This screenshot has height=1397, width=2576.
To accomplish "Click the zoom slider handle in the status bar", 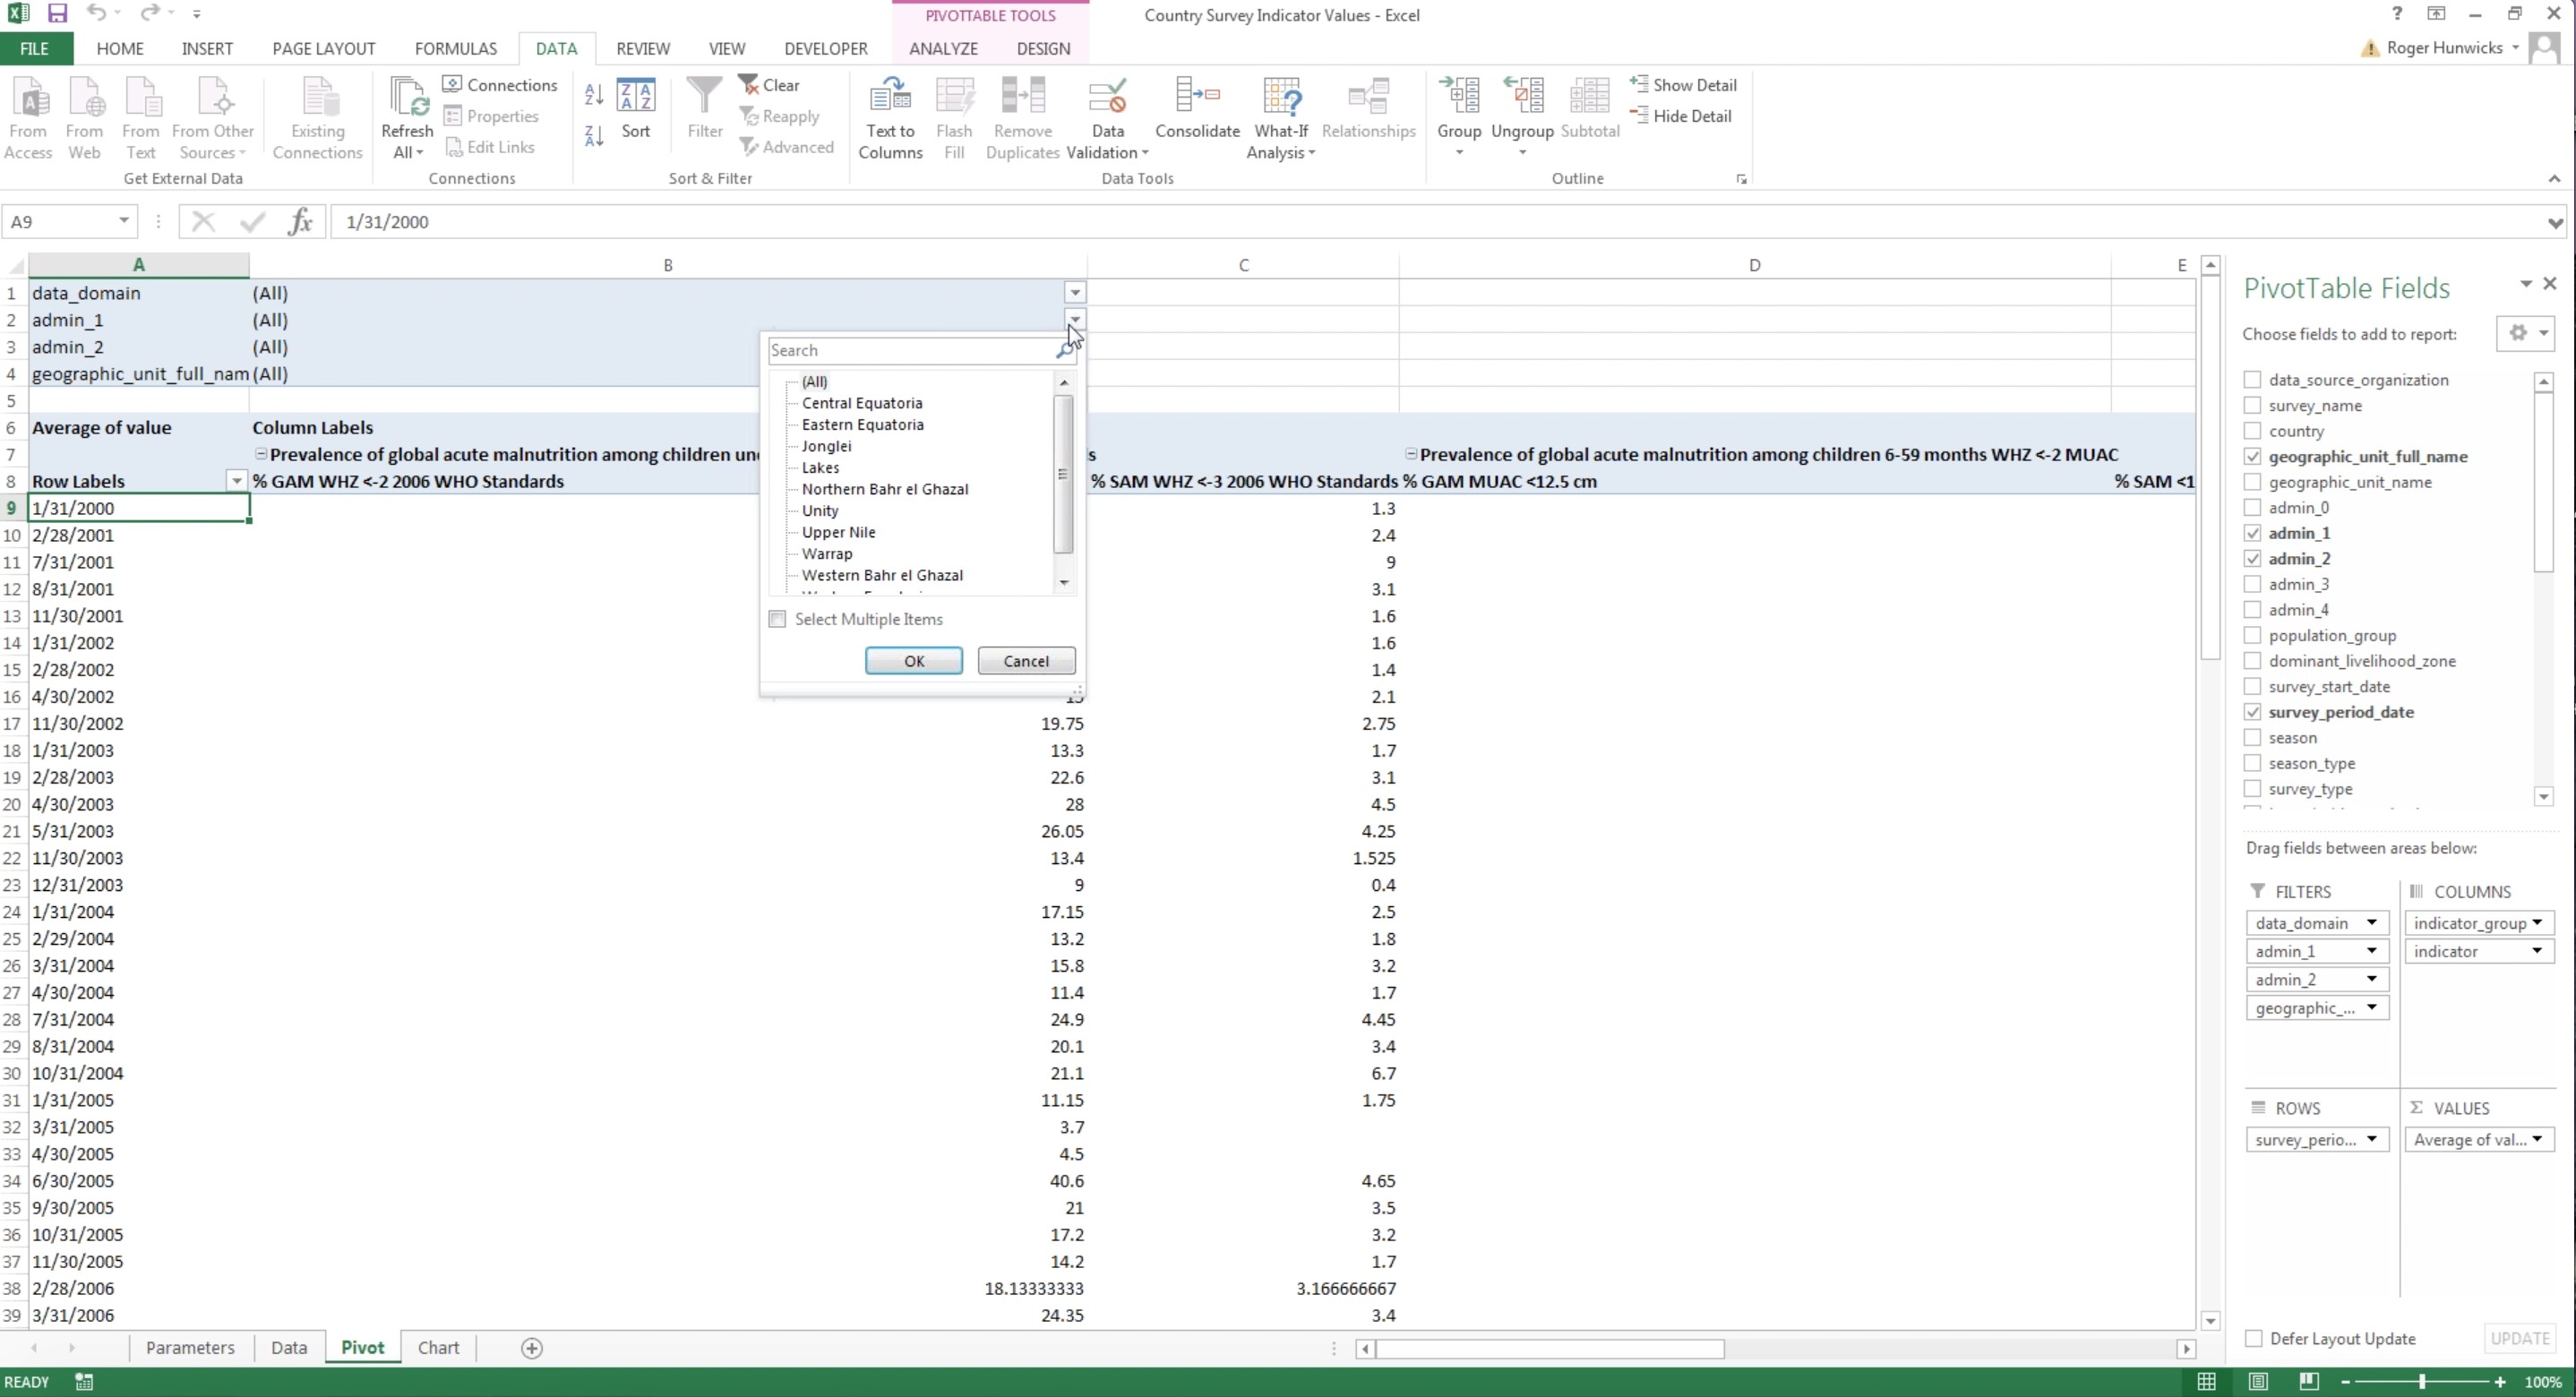I will click(2421, 1382).
